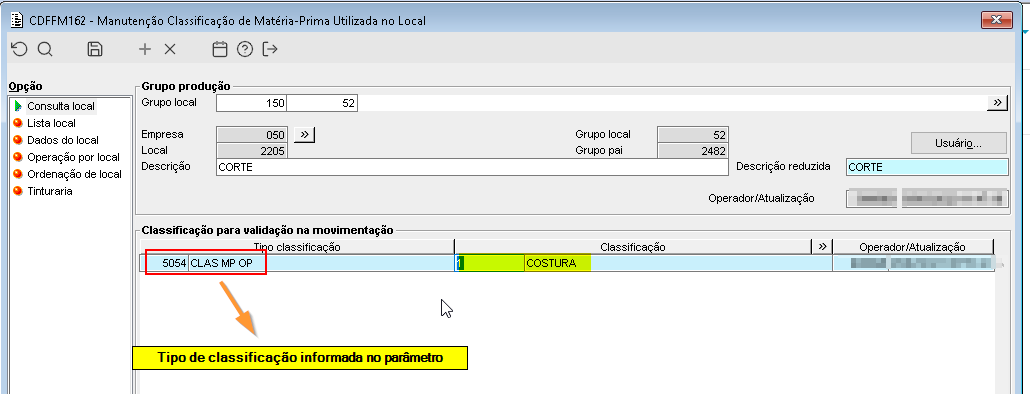Click the Grupo local field with 52
1030x394 pixels.
[x=323, y=104]
